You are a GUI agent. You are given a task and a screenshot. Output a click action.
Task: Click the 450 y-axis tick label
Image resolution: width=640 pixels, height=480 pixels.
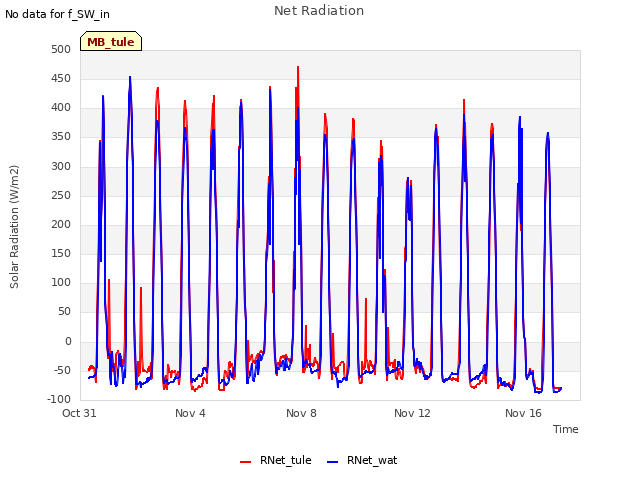pyautogui.click(x=61, y=78)
